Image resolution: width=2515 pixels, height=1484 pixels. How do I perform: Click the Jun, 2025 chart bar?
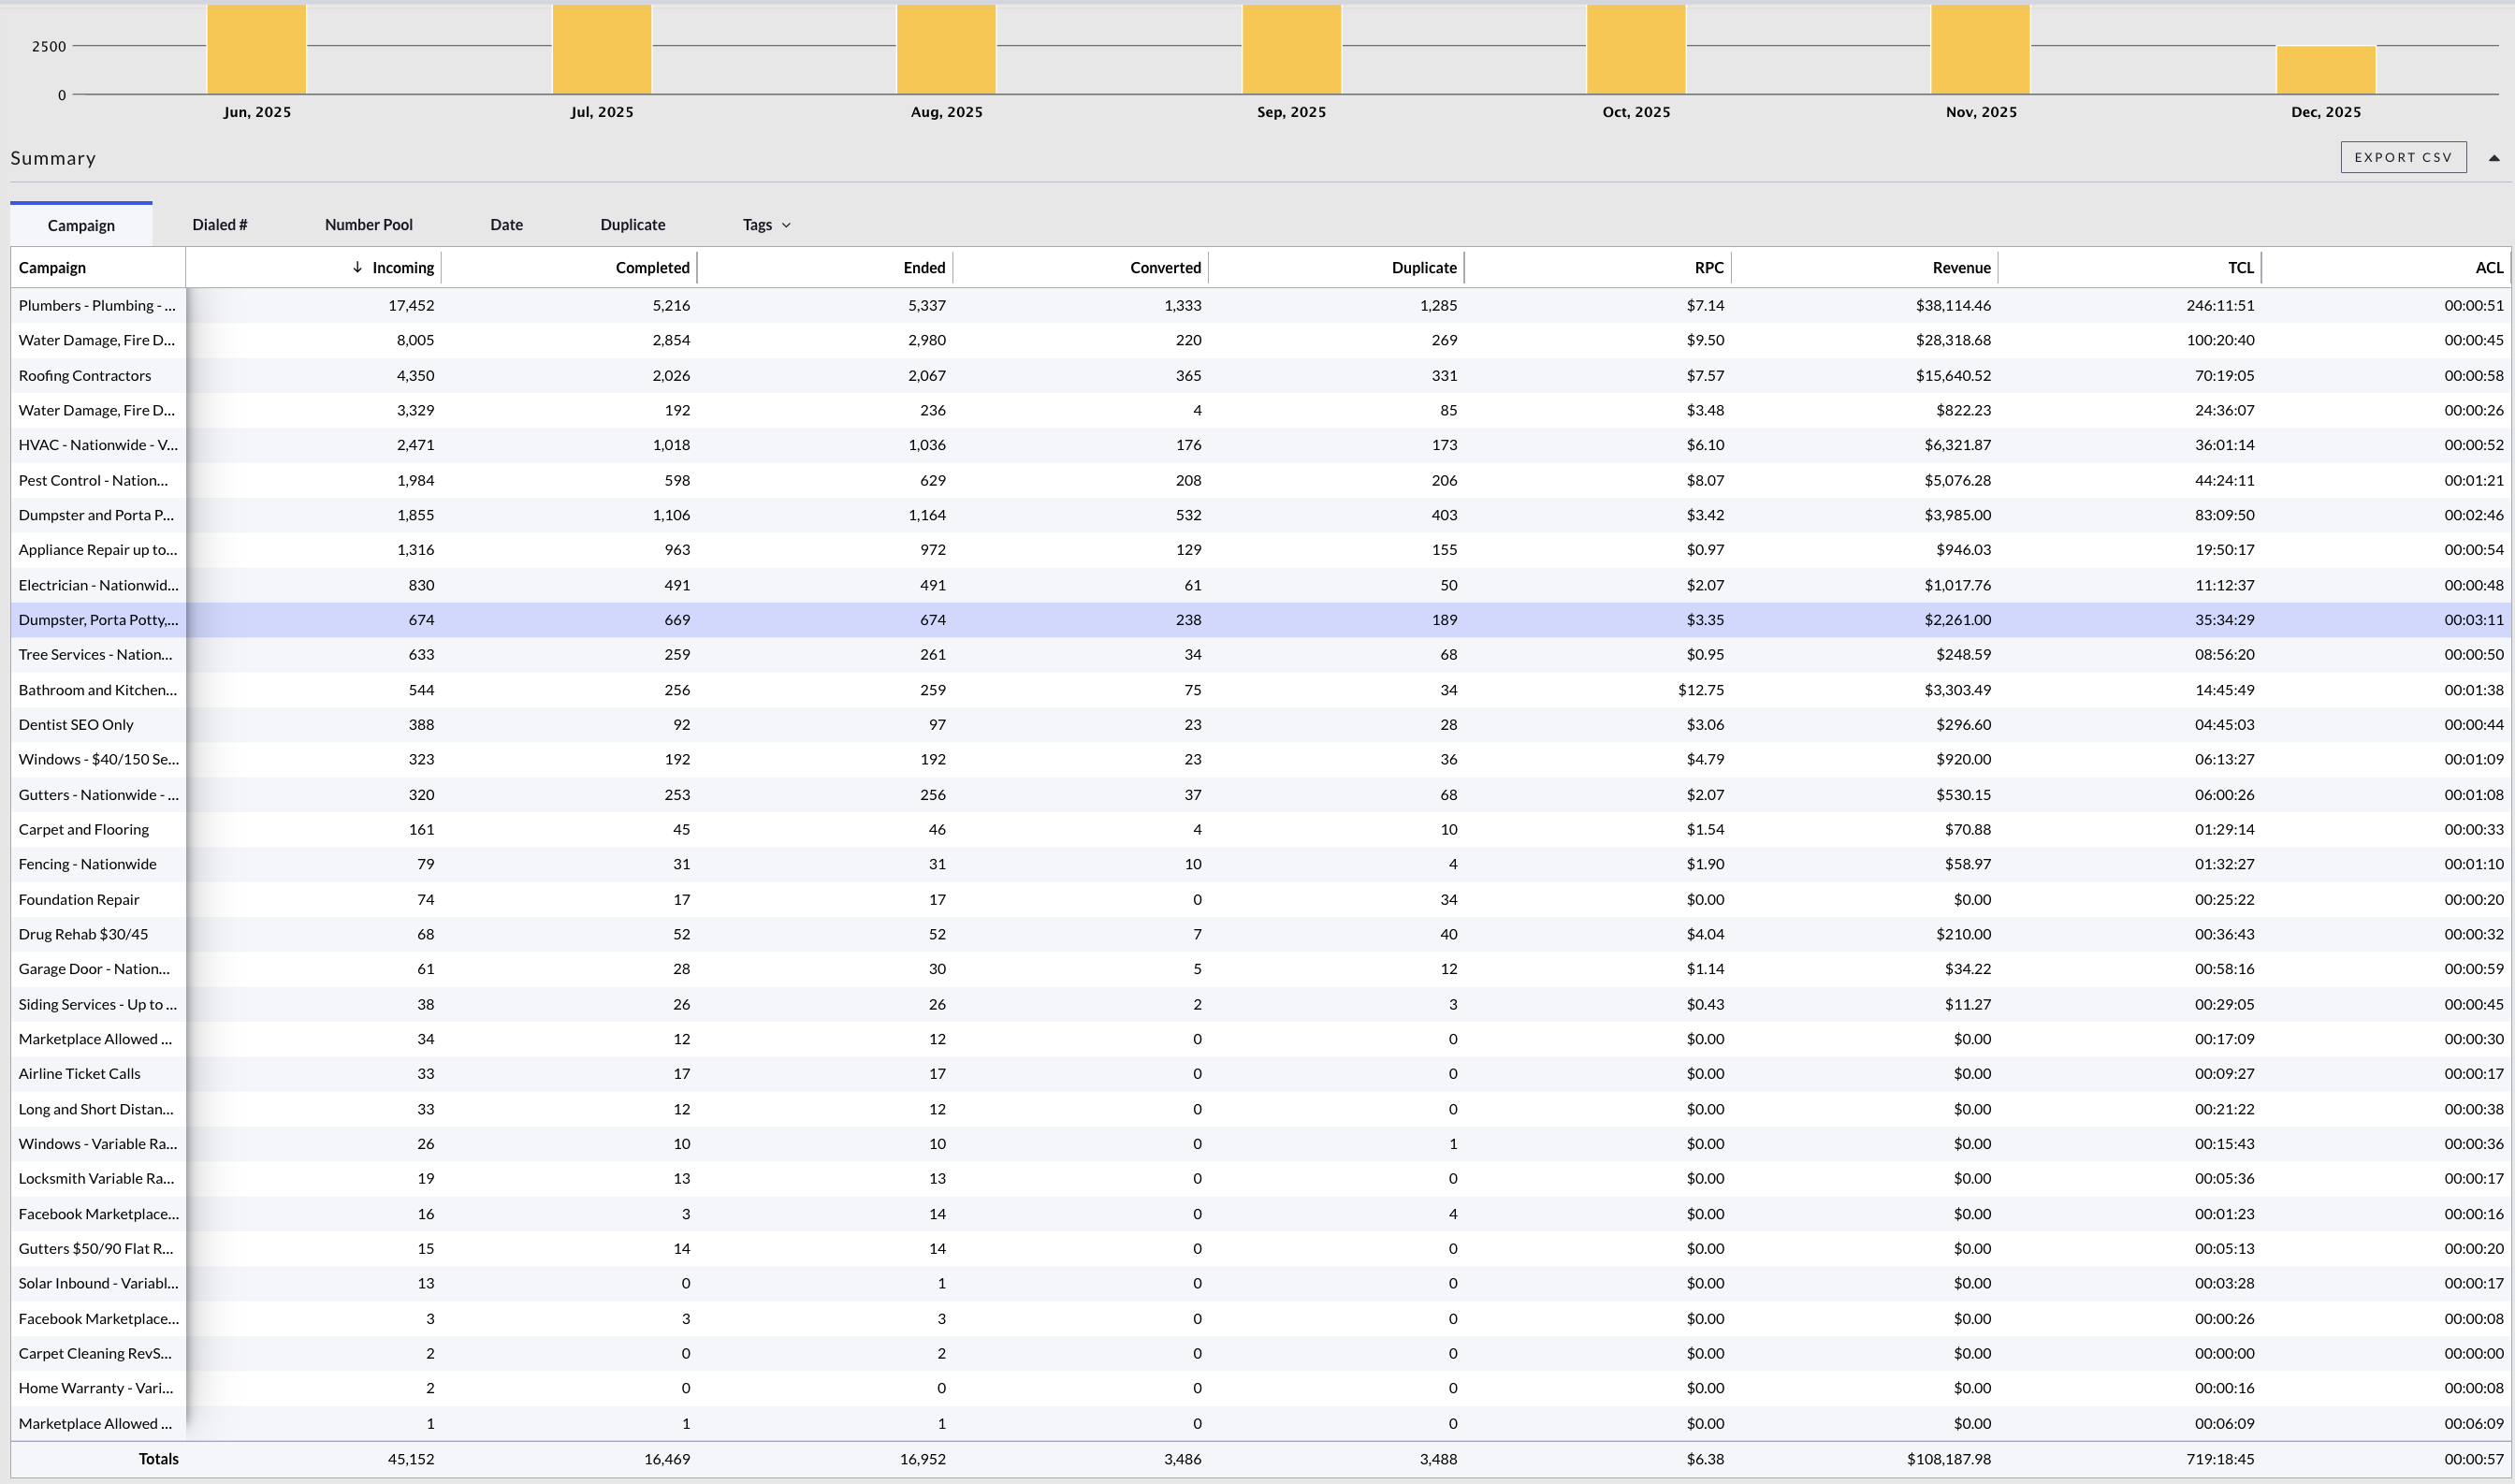pyautogui.click(x=256, y=50)
